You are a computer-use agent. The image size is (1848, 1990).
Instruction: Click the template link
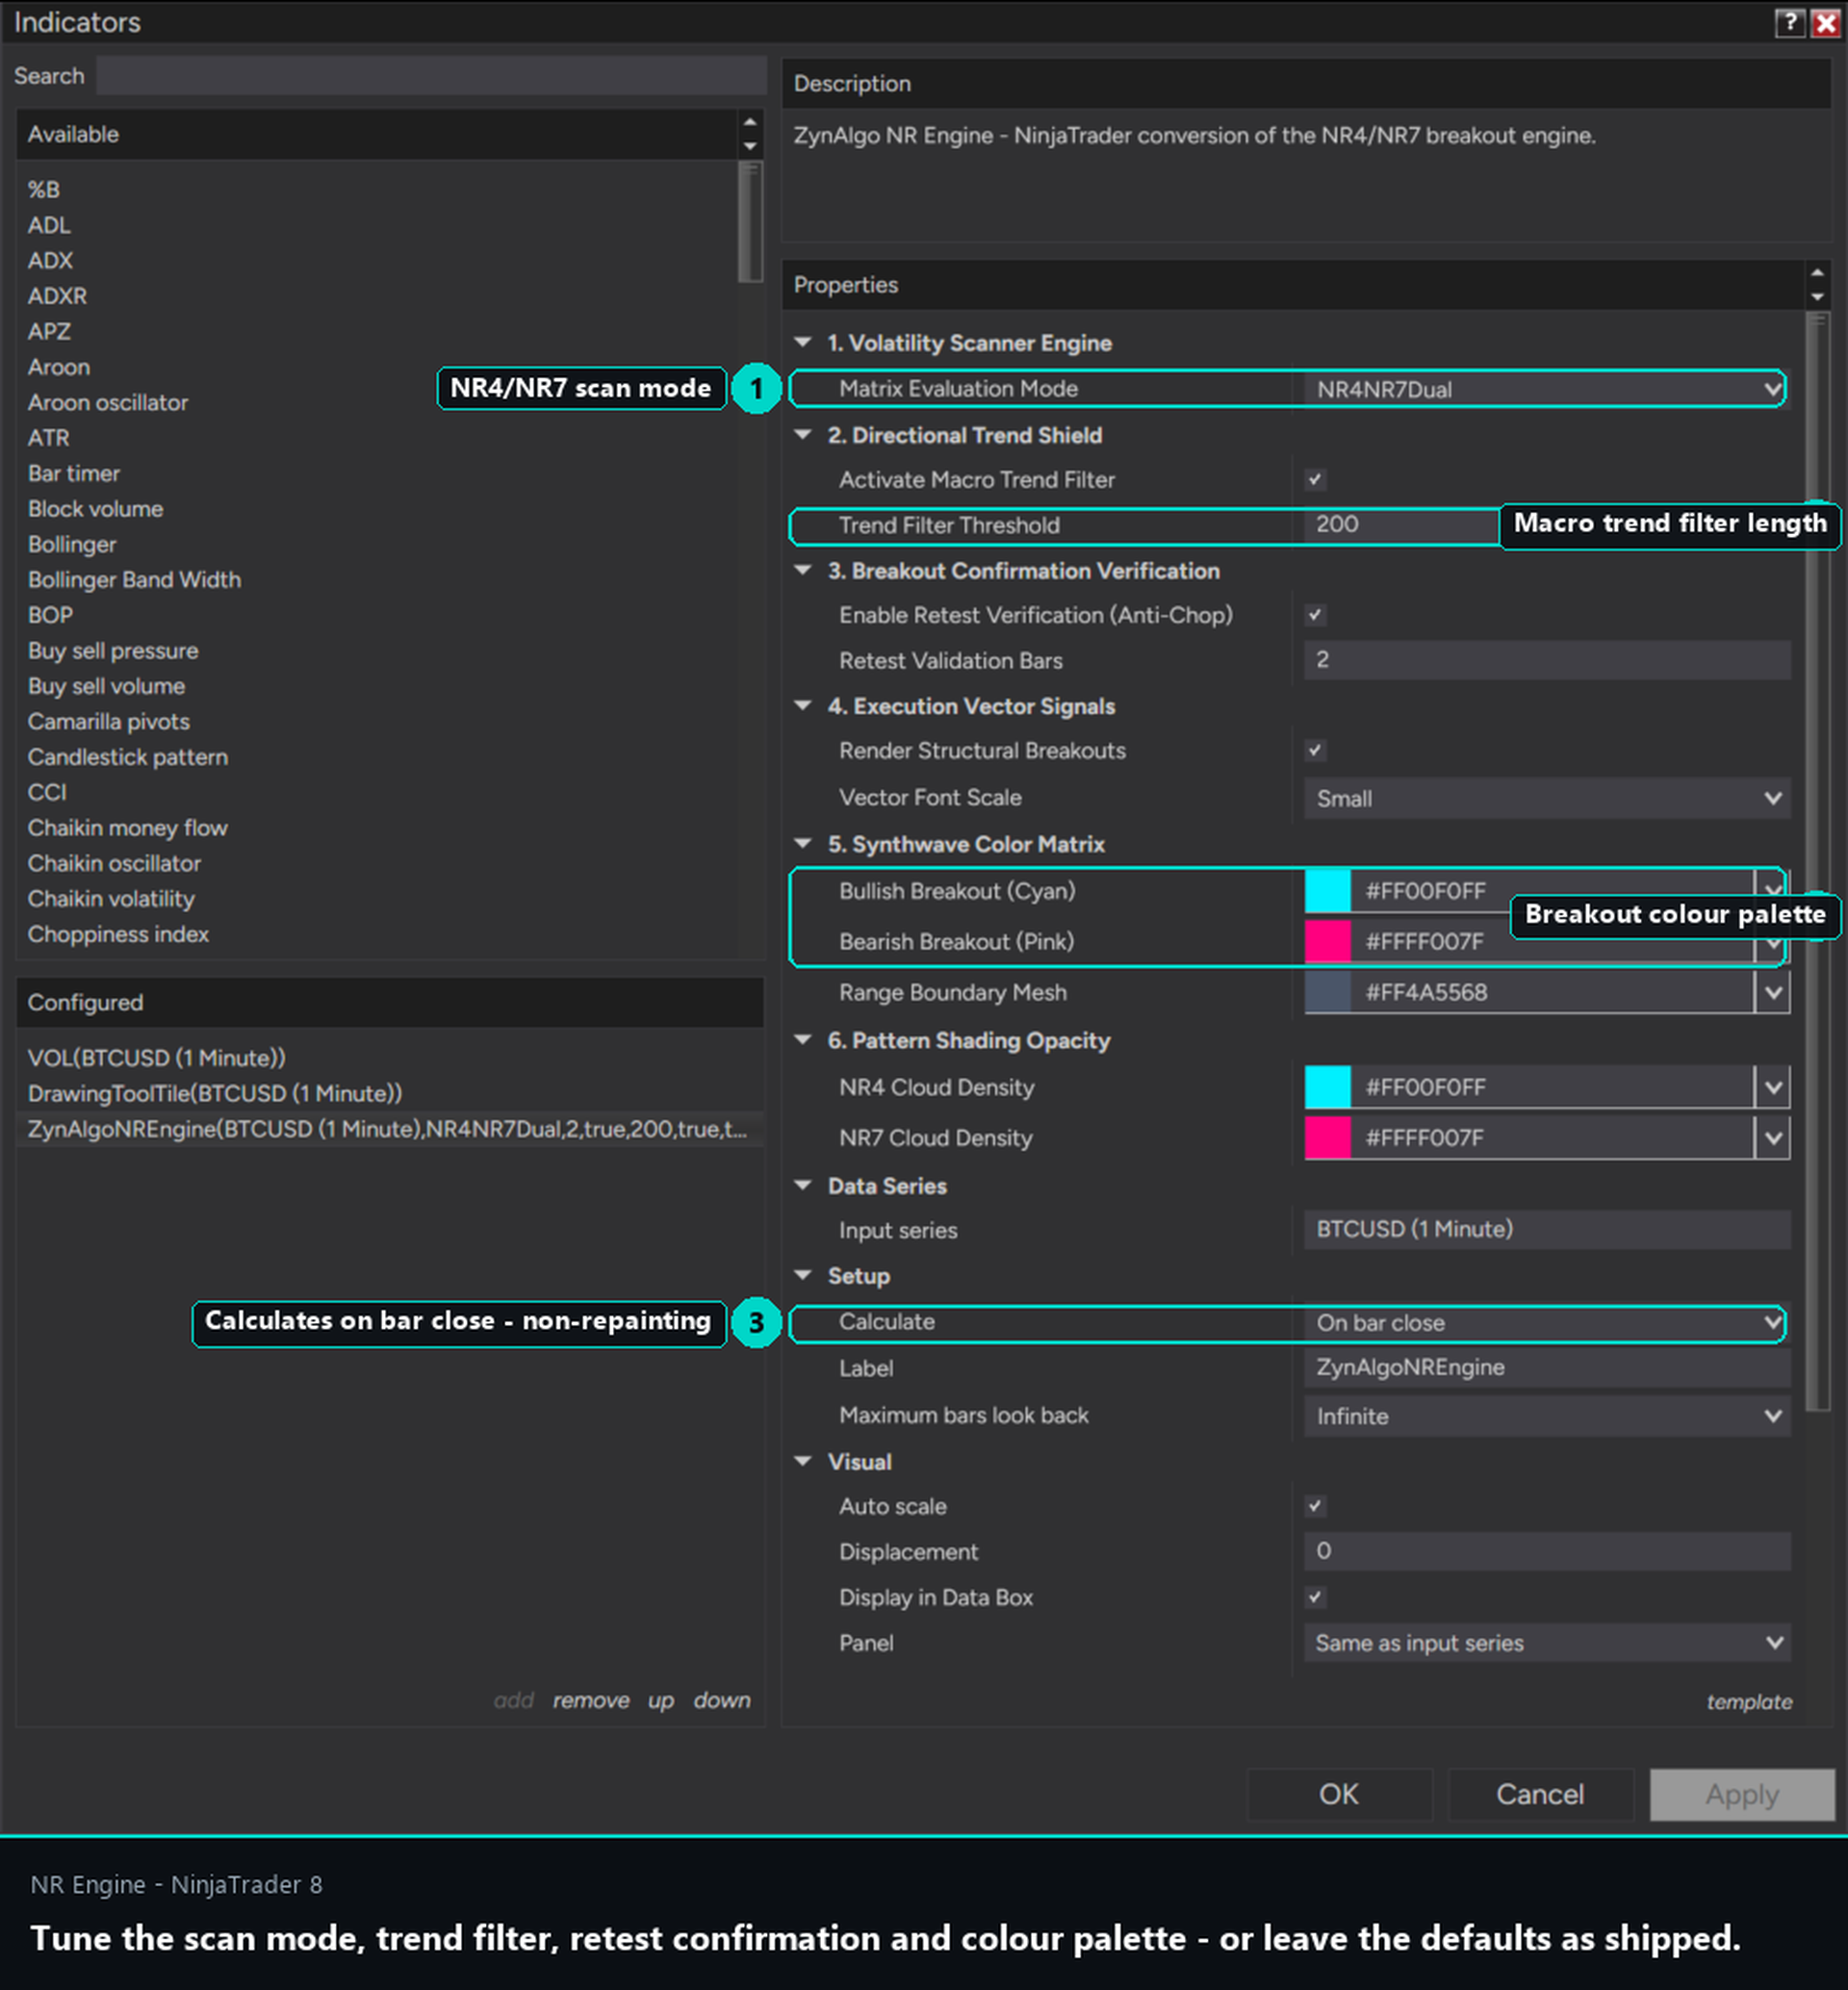[x=1749, y=1702]
